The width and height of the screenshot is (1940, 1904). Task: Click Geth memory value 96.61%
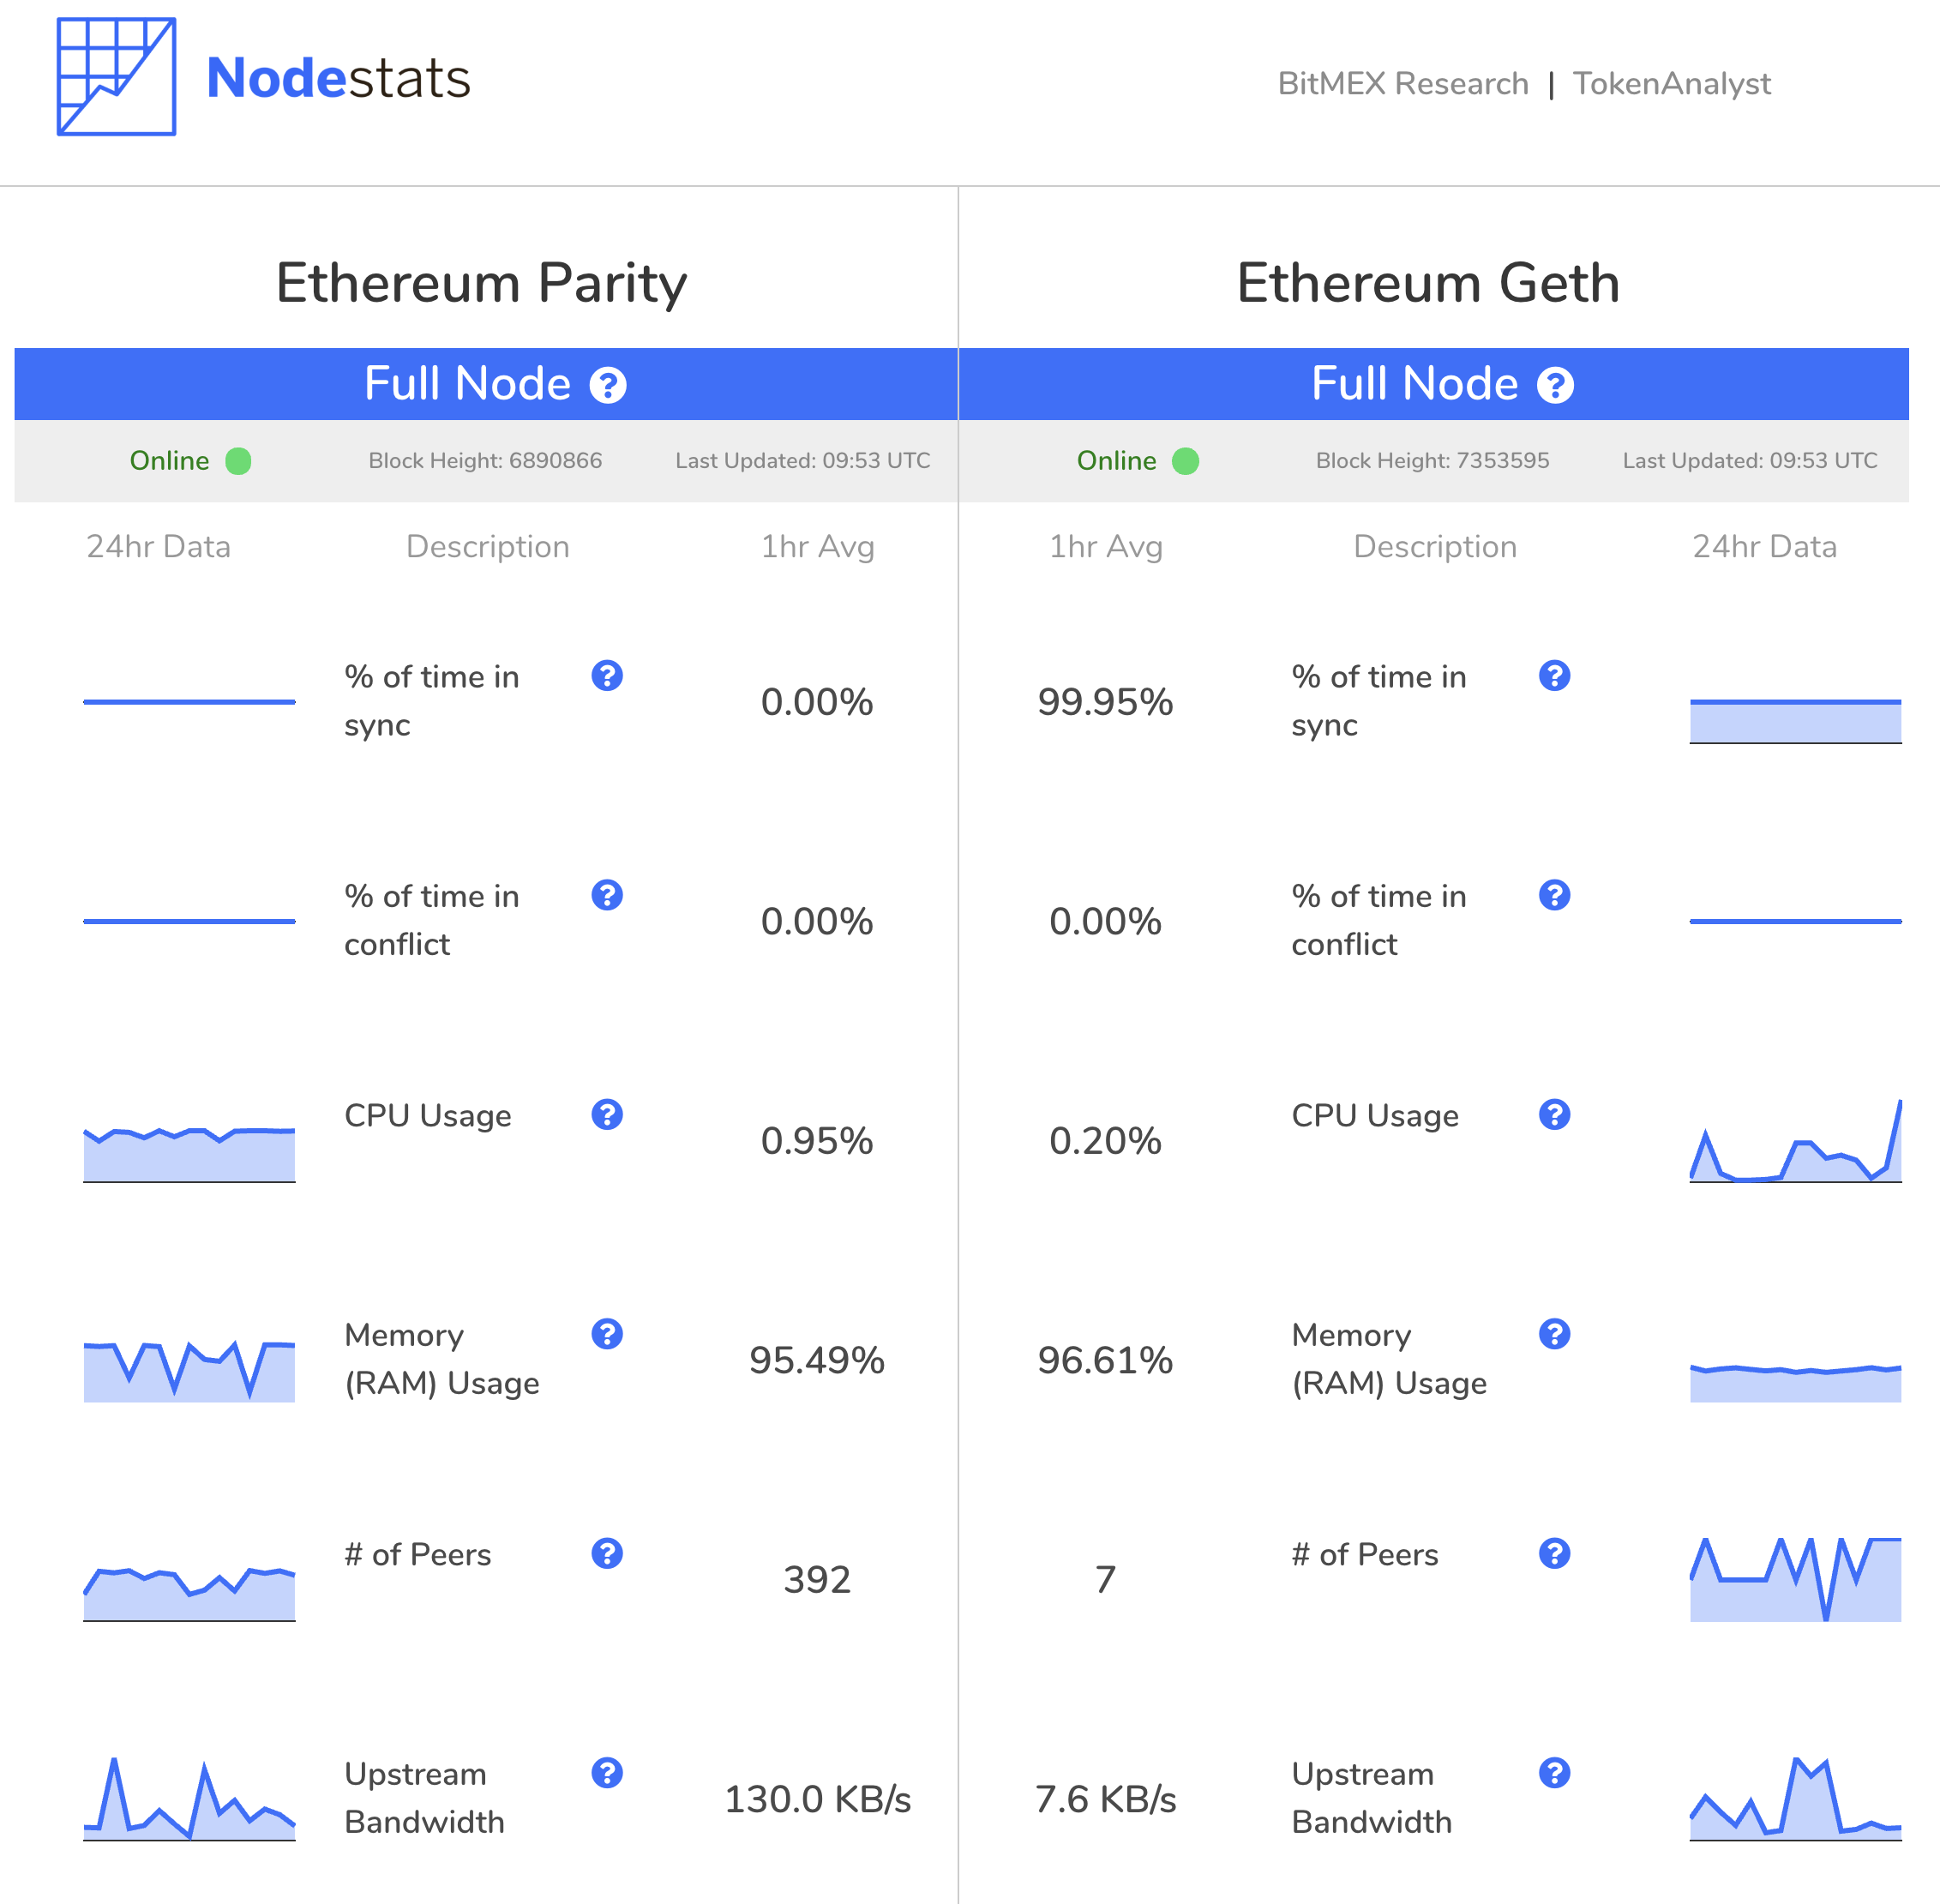coord(1105,1360)
